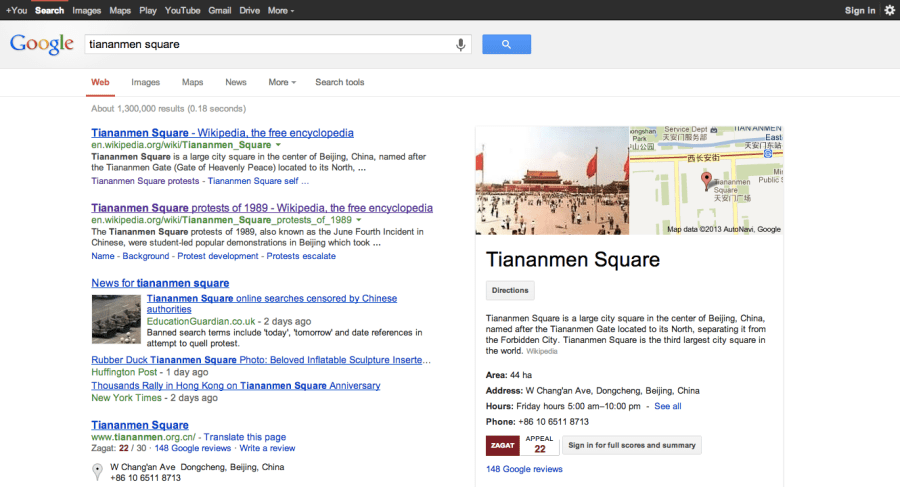Image resolution: width=900 pixels, height=487 pixels.
Task: Open green arrow beside first Wikipedia URL
Action: (x=278, y=145)
